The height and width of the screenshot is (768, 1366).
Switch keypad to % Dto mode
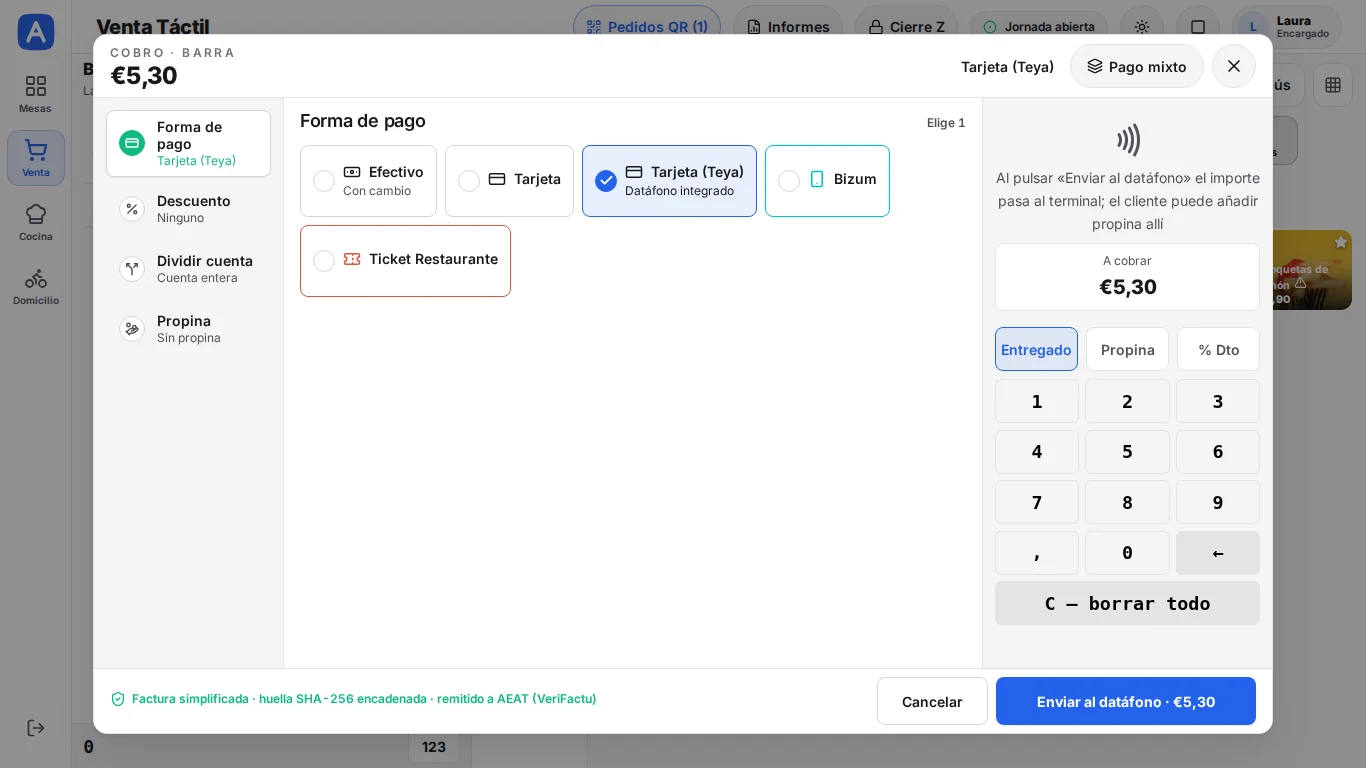click(1218, 349)
